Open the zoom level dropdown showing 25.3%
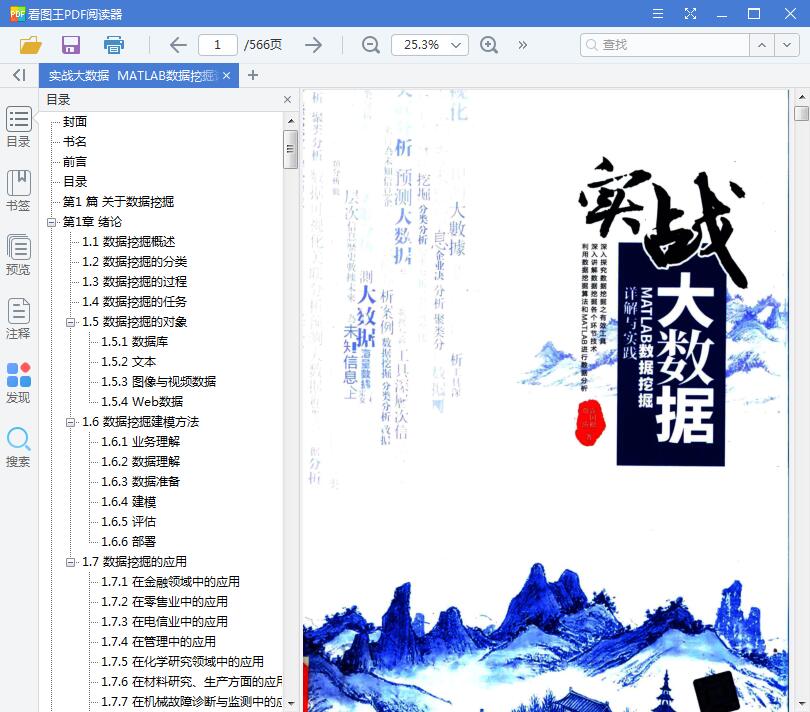 455,45
